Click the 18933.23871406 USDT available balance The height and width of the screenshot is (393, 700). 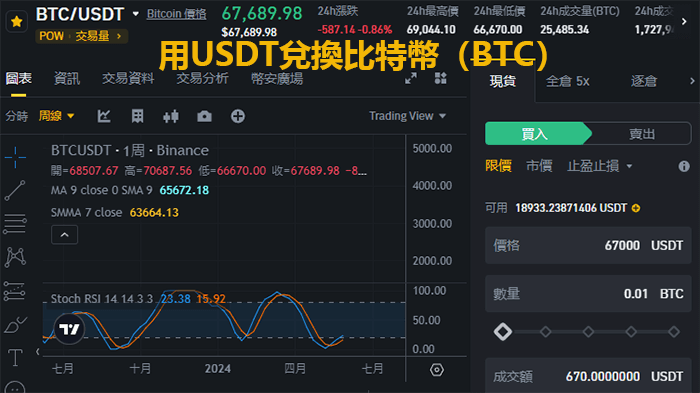coord(571,208)
